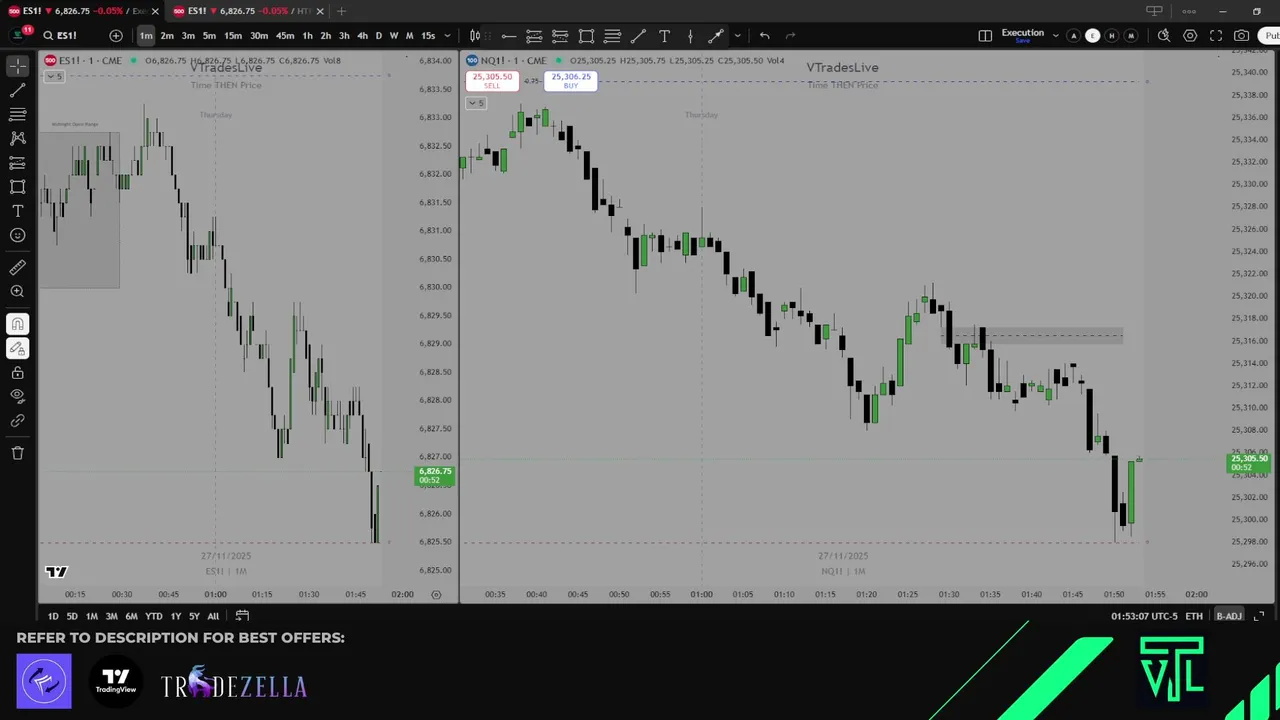This screenshot has width=1280, height=720.
Task: Select the E layout circle button
Action: pyautogui.click(x=1093, y=35)
